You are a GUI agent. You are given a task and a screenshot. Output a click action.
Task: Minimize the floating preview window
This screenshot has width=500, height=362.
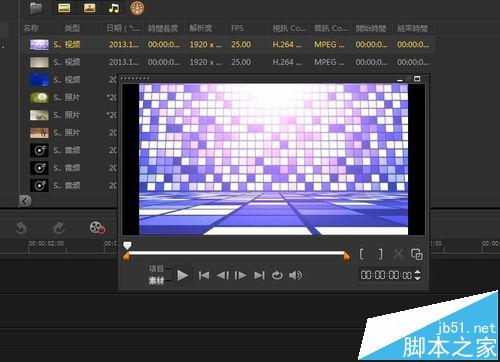(x=400, y=80)
